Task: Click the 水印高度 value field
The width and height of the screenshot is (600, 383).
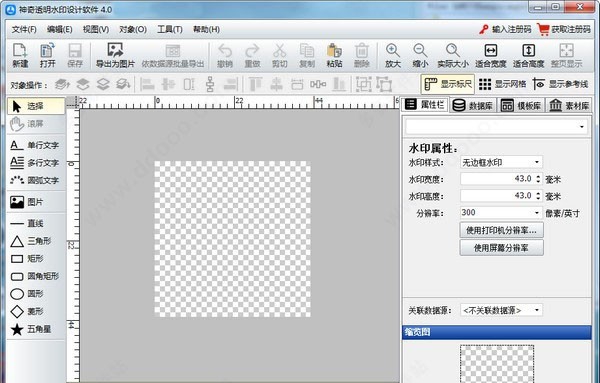Action: pyautogui.click(x=497, y=196)
